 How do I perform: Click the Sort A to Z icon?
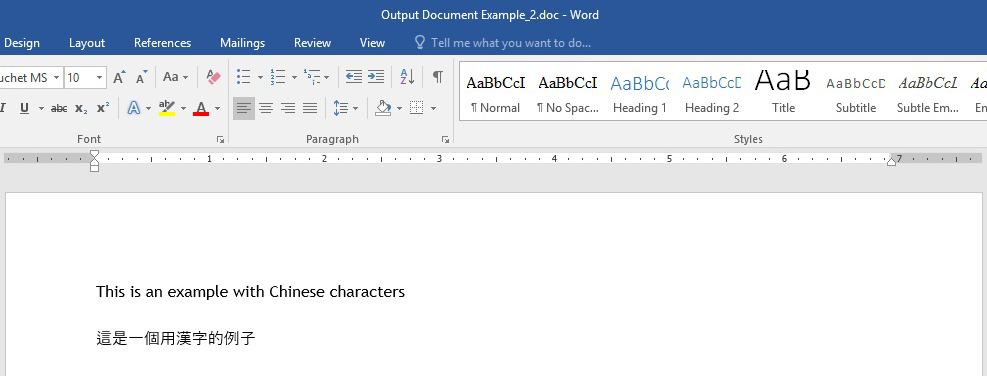point(407,77)
